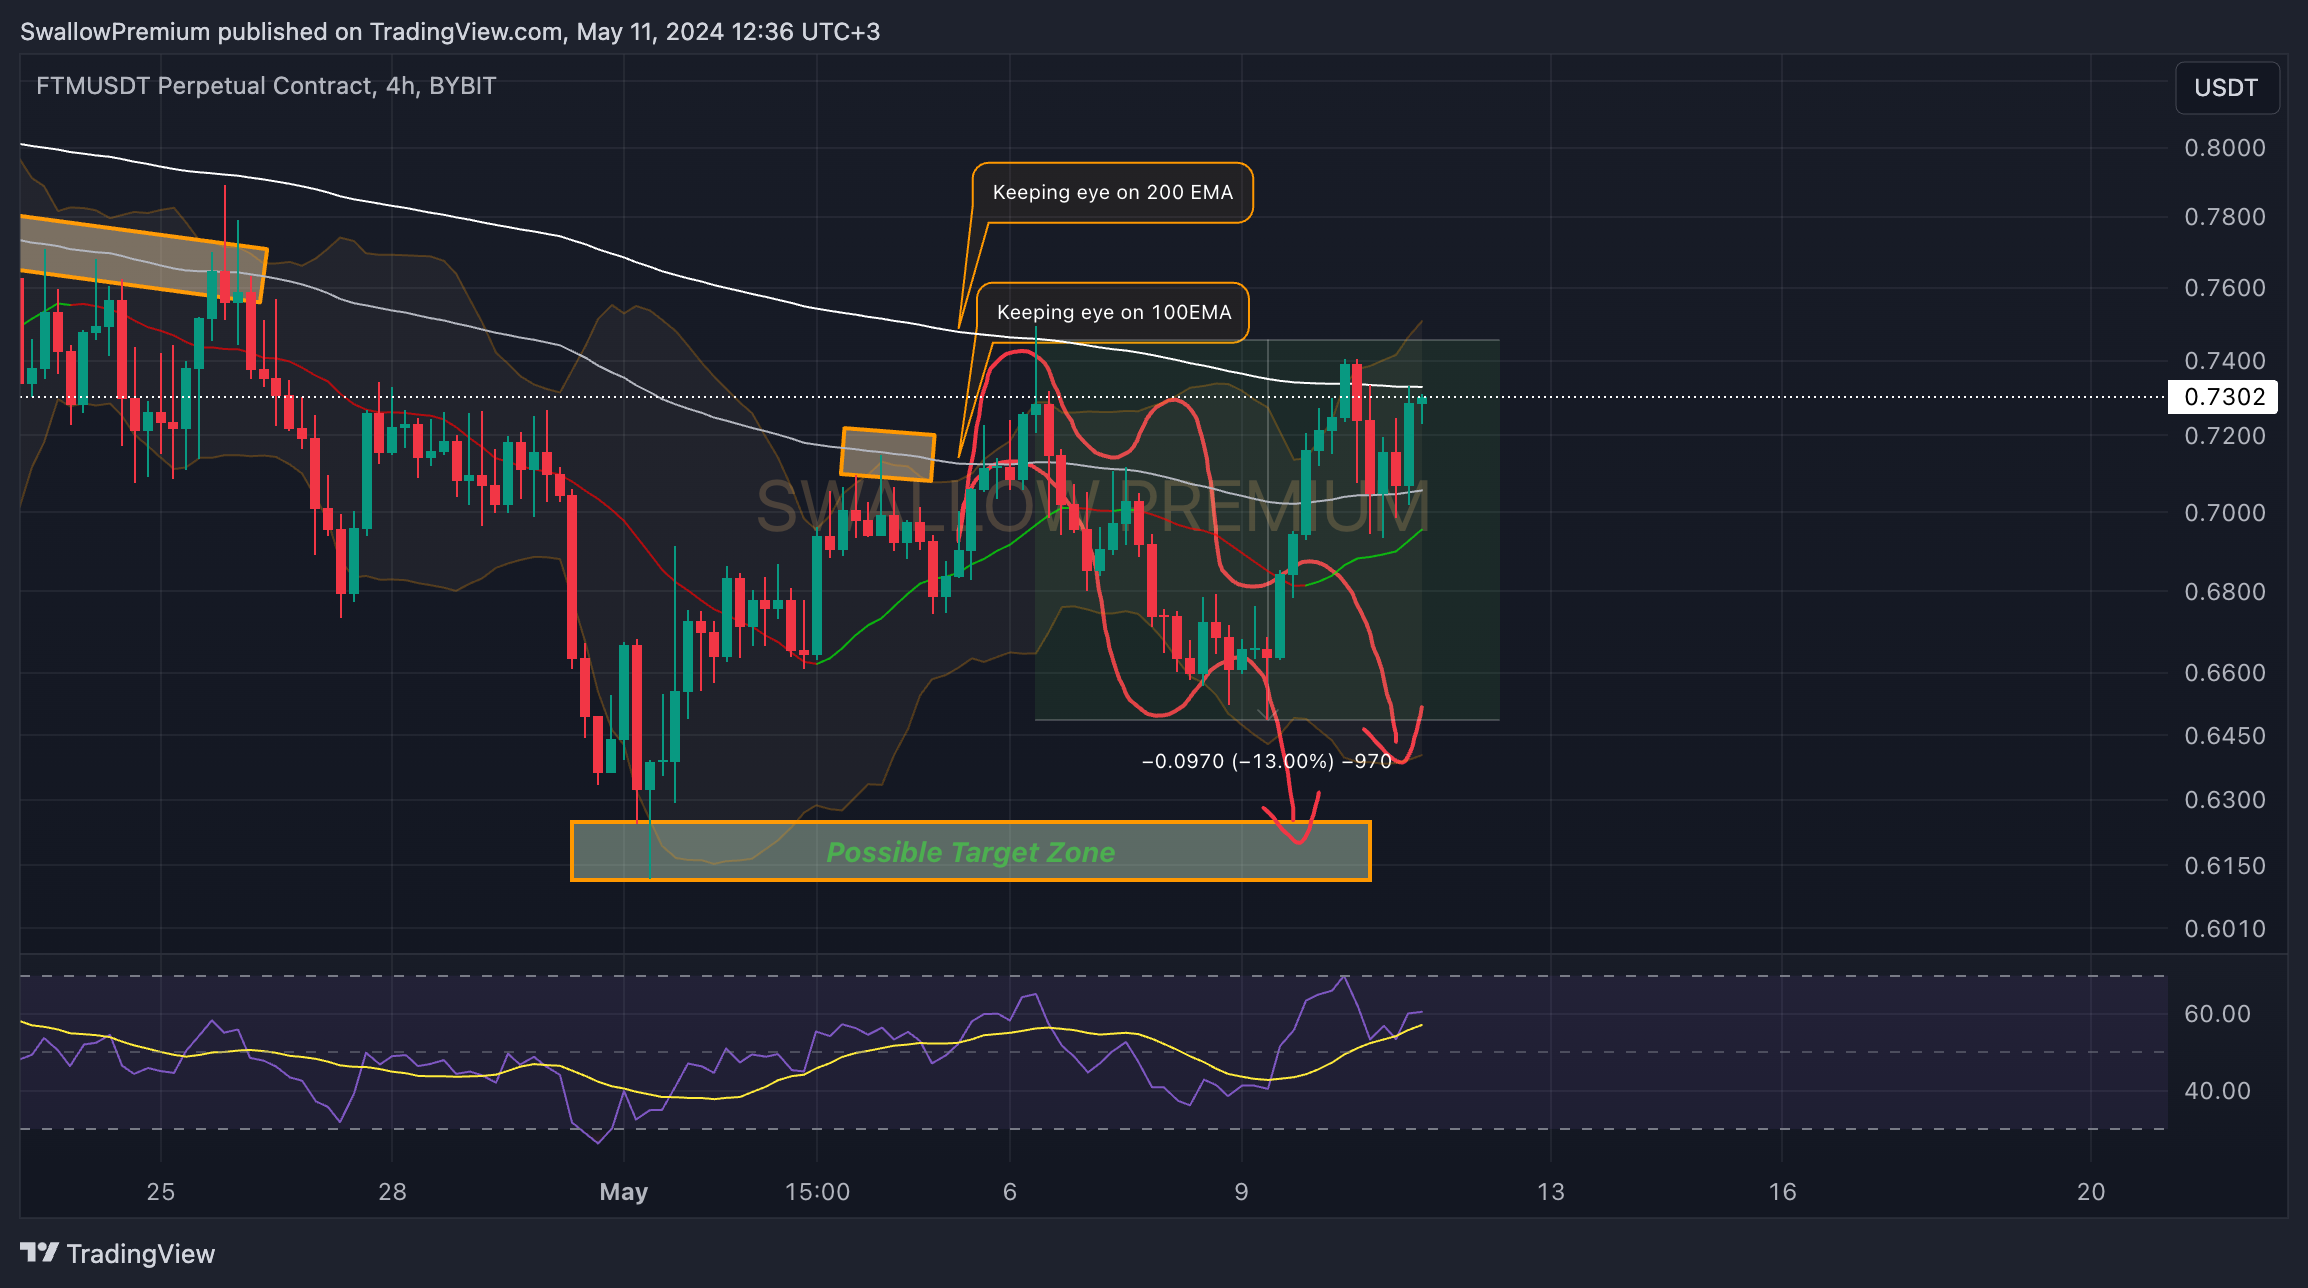Click the RSI 60.00 axis label

point(2217,1014)
